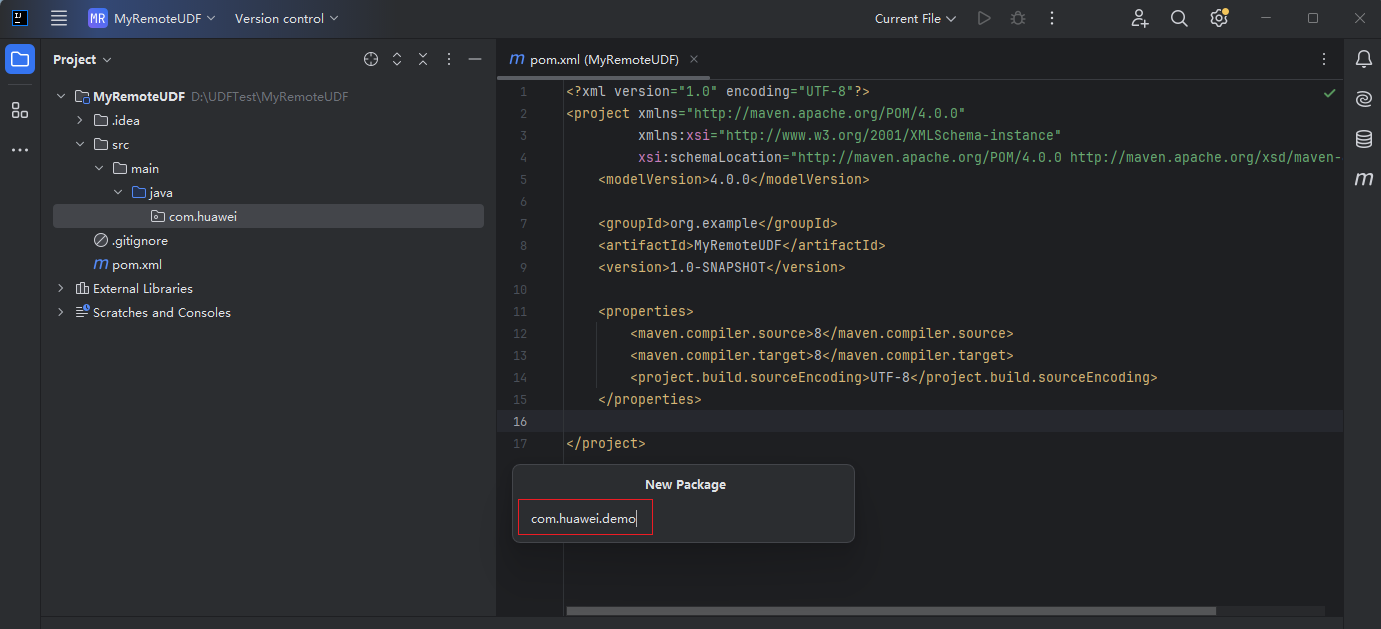Click Select Opened File target icon
The height and width of the screenshot is (629, 1381).
click(x=371, y=59)
